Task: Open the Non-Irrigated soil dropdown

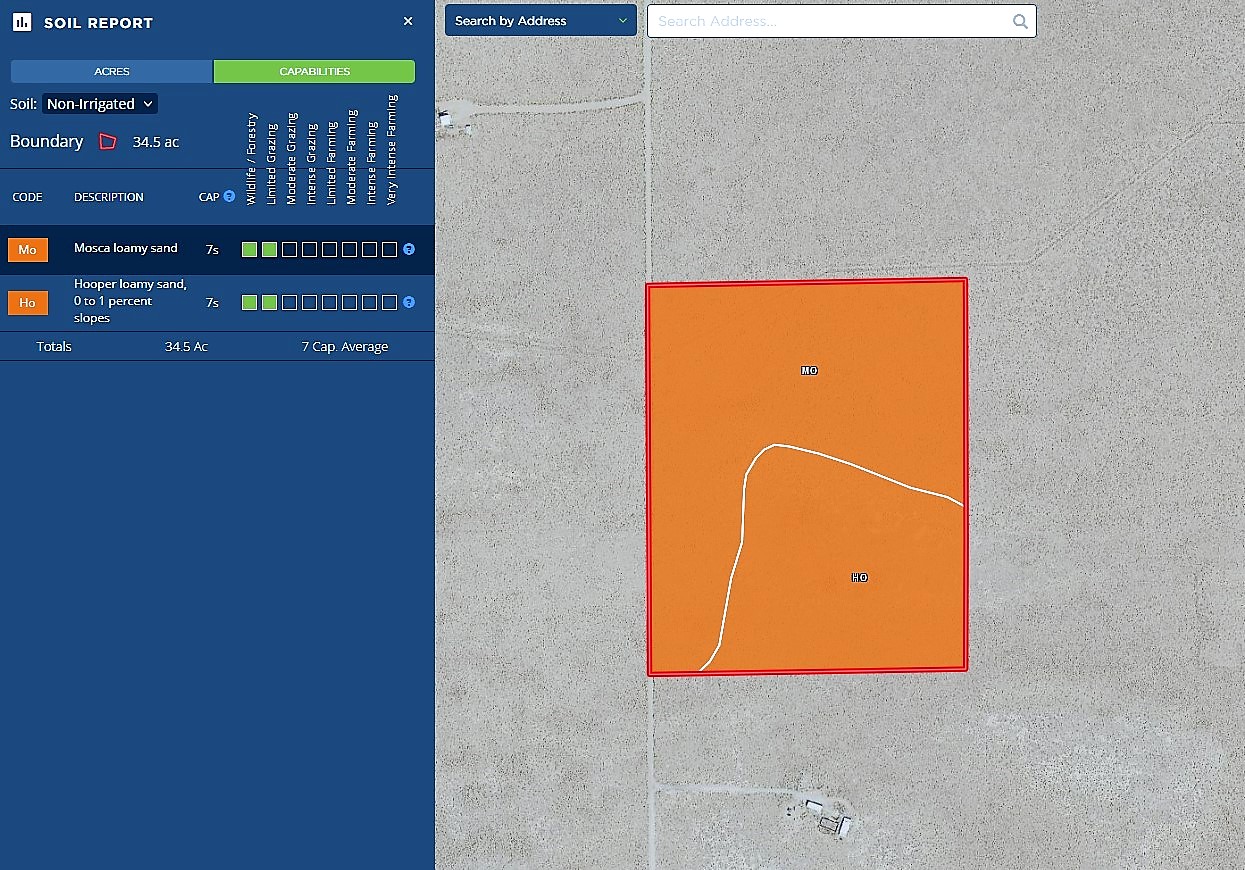Action: [x=100, y=104]
